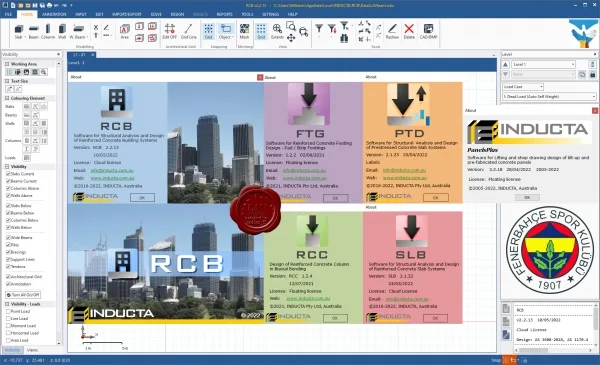The height and width of the screenshot is (365, 600).
Task: Switch to the Views tab at panel bottom
Action: [32, 350]
